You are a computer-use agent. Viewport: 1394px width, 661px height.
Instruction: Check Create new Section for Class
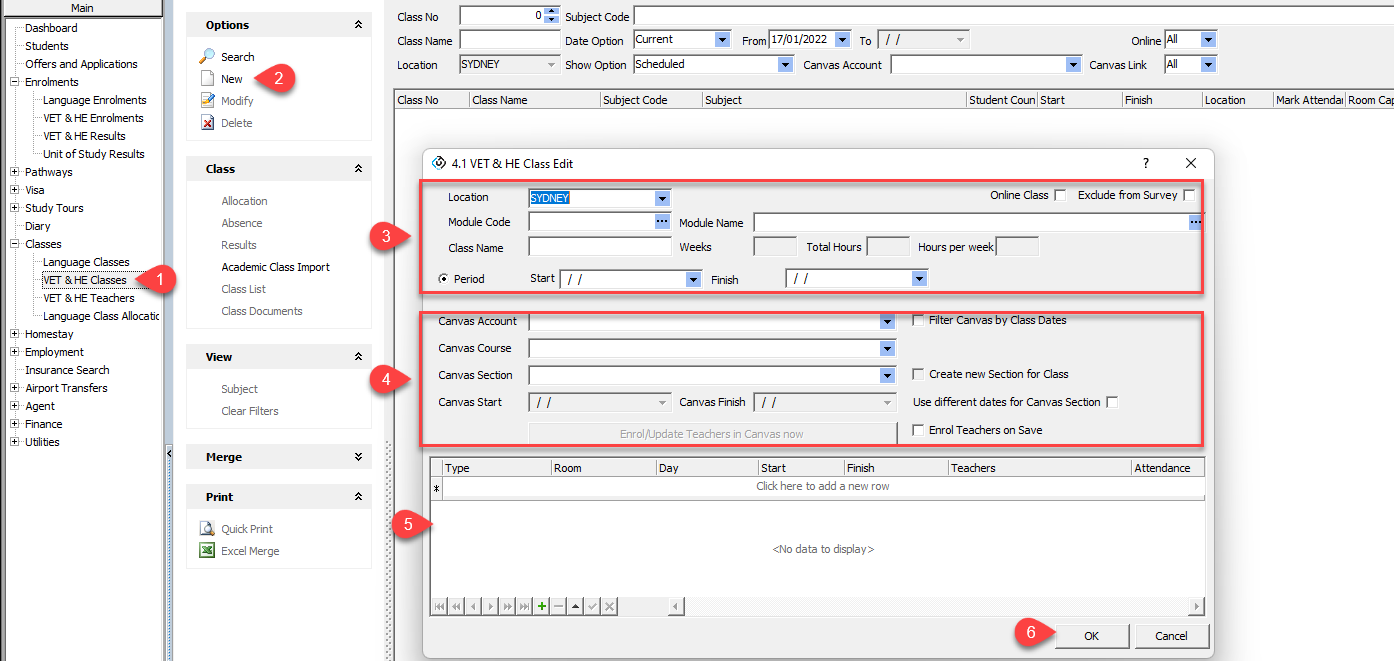click(x=919, y=374)
